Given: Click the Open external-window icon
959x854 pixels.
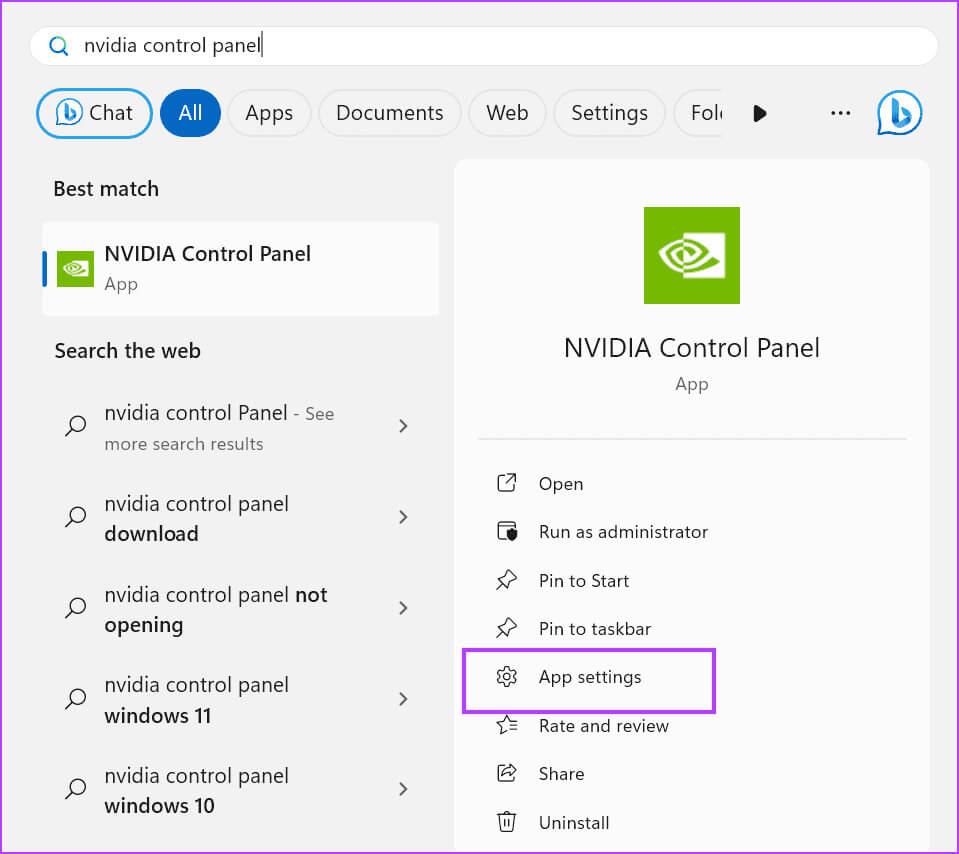Looking at the screenshot, I should coord(506,483).
